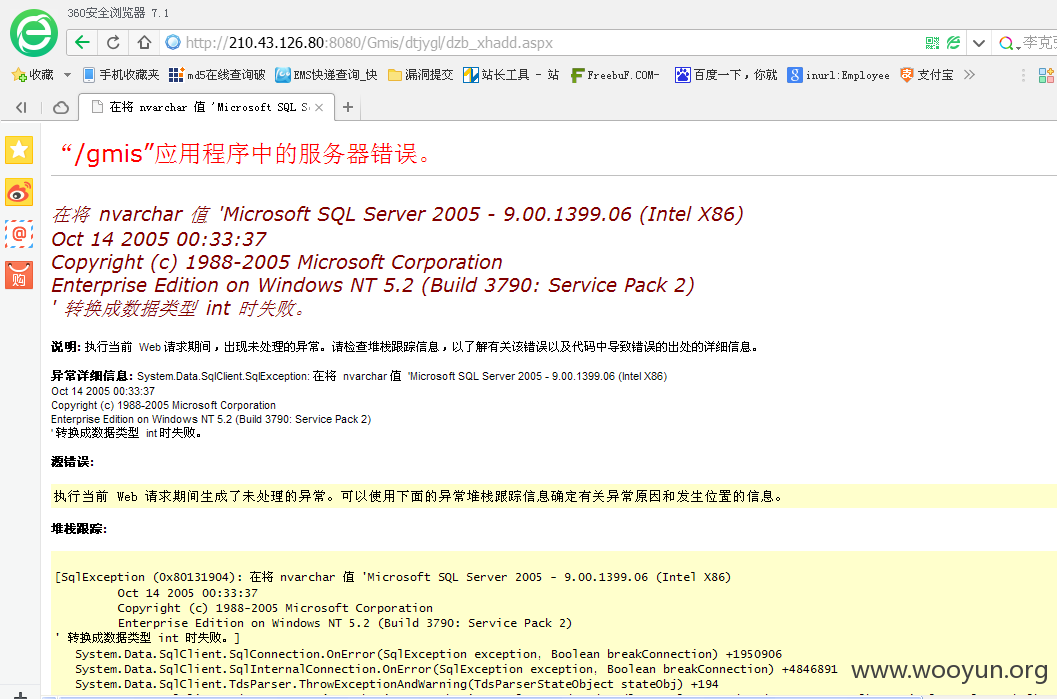
Task: Click the SqlConnection.OnError stack trace line
Action: click(429, 654)
